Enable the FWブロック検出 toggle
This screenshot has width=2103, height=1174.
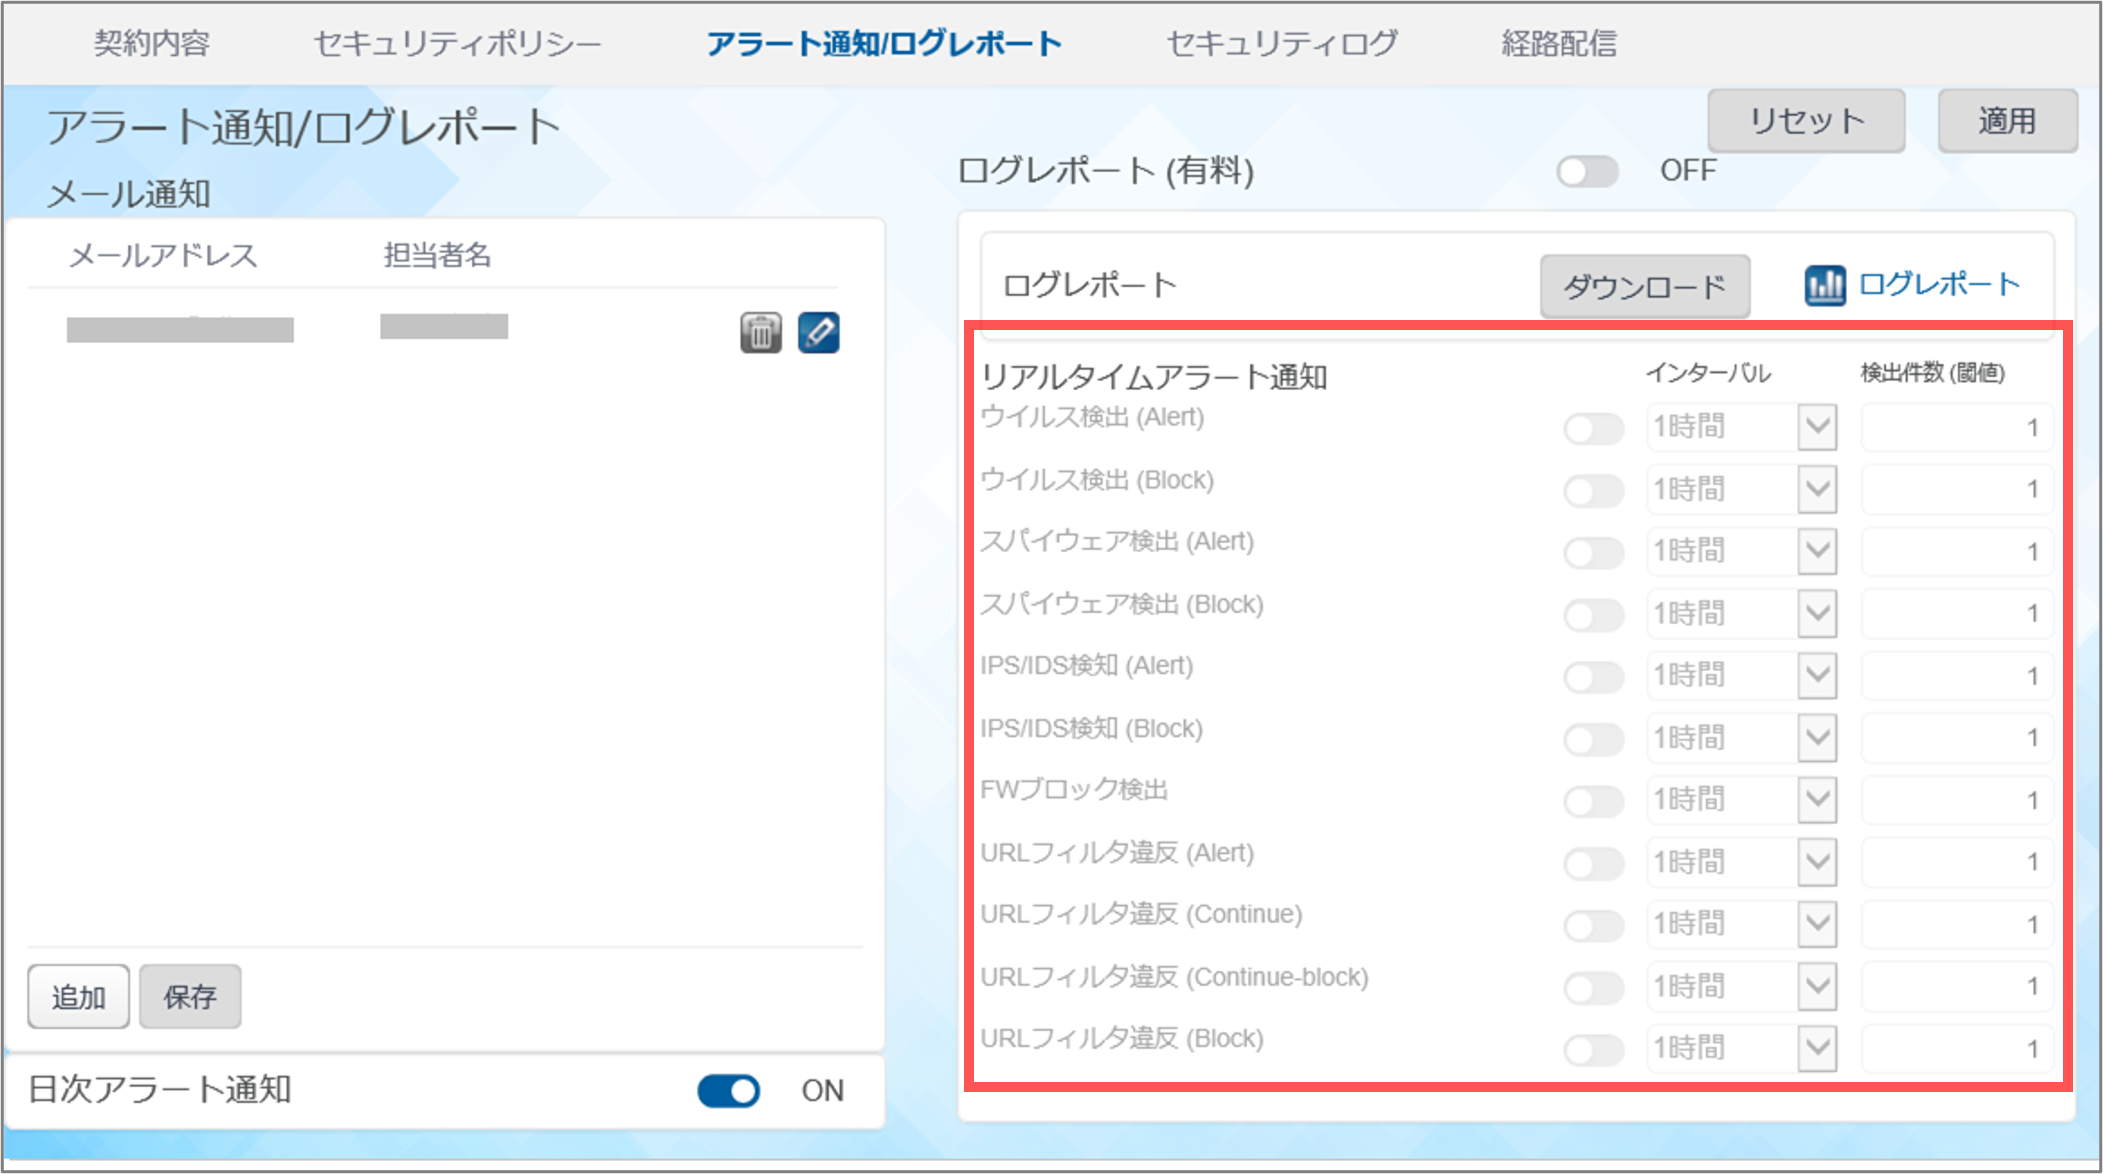click(x=1593, y=801)
